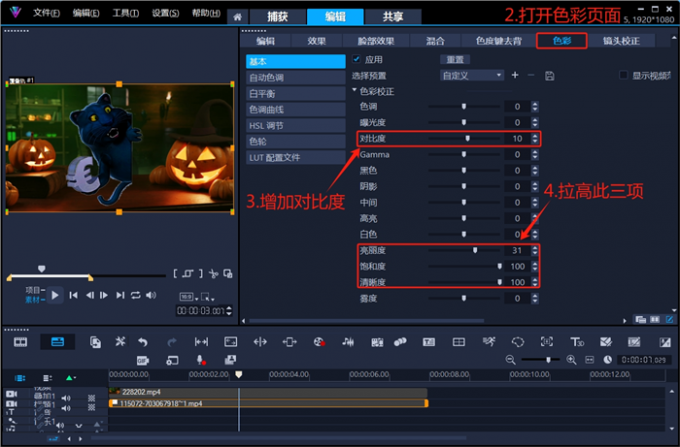Image resolution: width=680 pixels, height=447 pixels.
Task: Switch to the 镜头校正 tab
Action: pyautogui.click(x=621, y=41)
